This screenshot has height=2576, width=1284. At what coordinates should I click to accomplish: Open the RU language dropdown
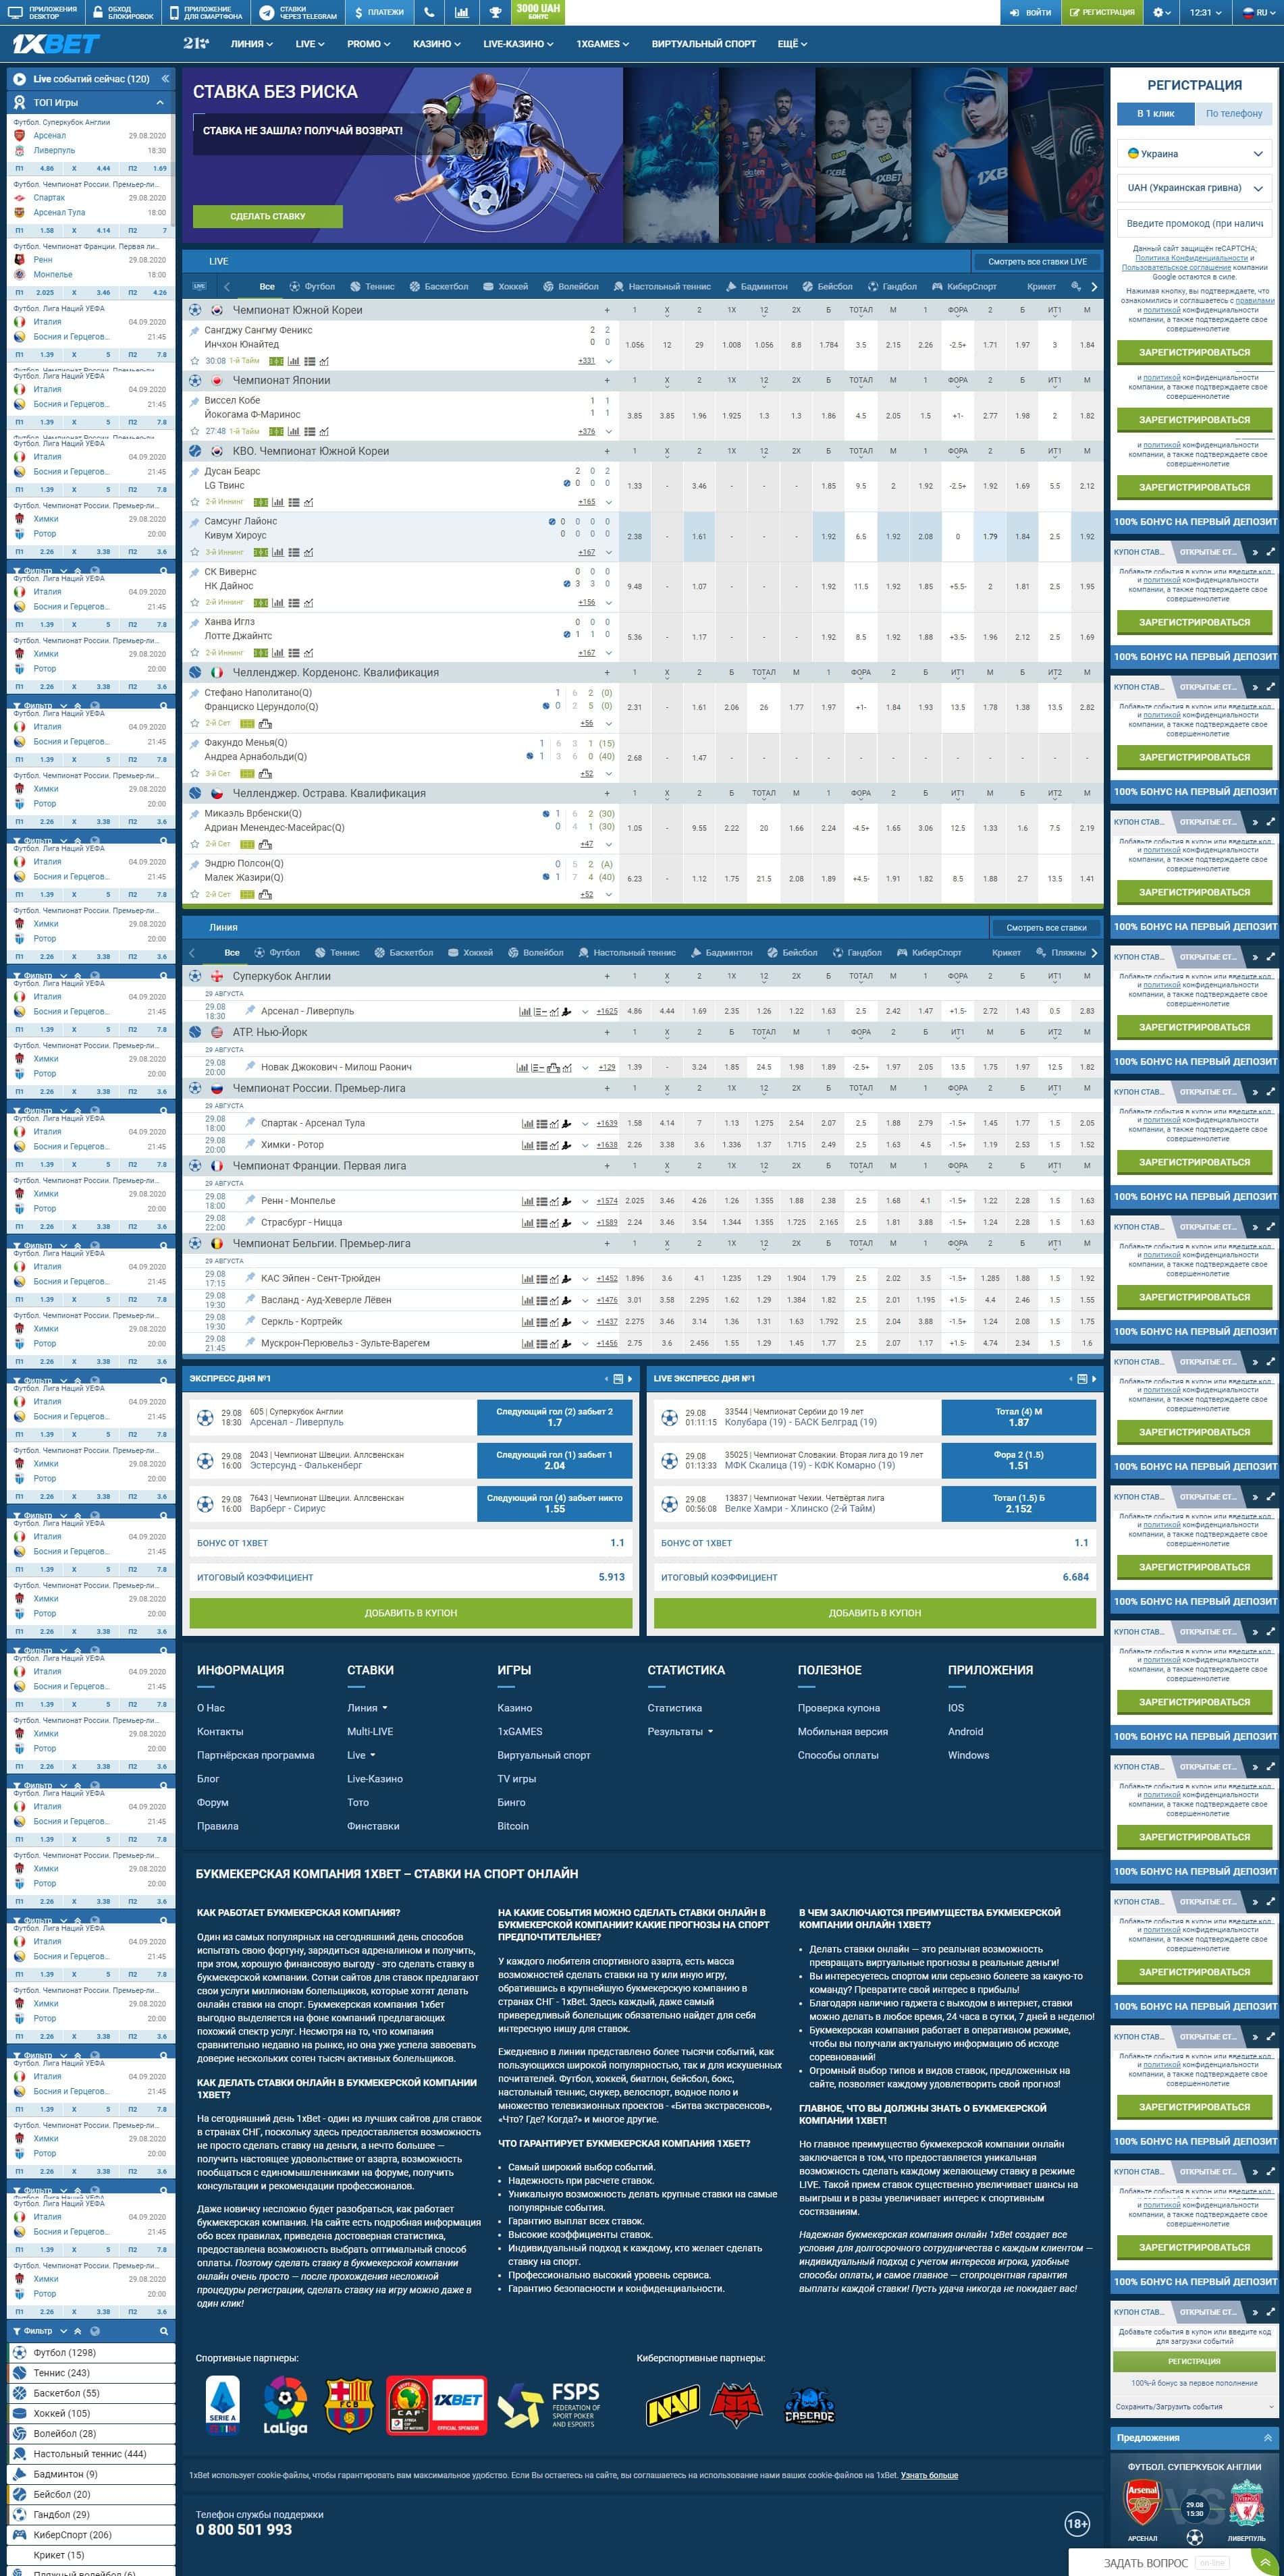1256,13
